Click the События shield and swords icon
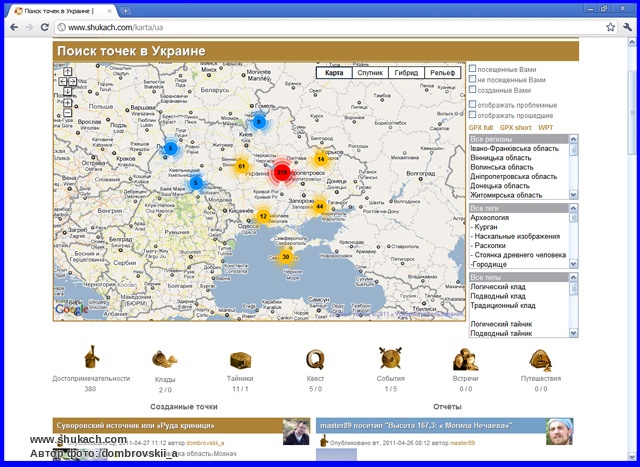This screenshot has width=640, height=467. click(391, 358)
